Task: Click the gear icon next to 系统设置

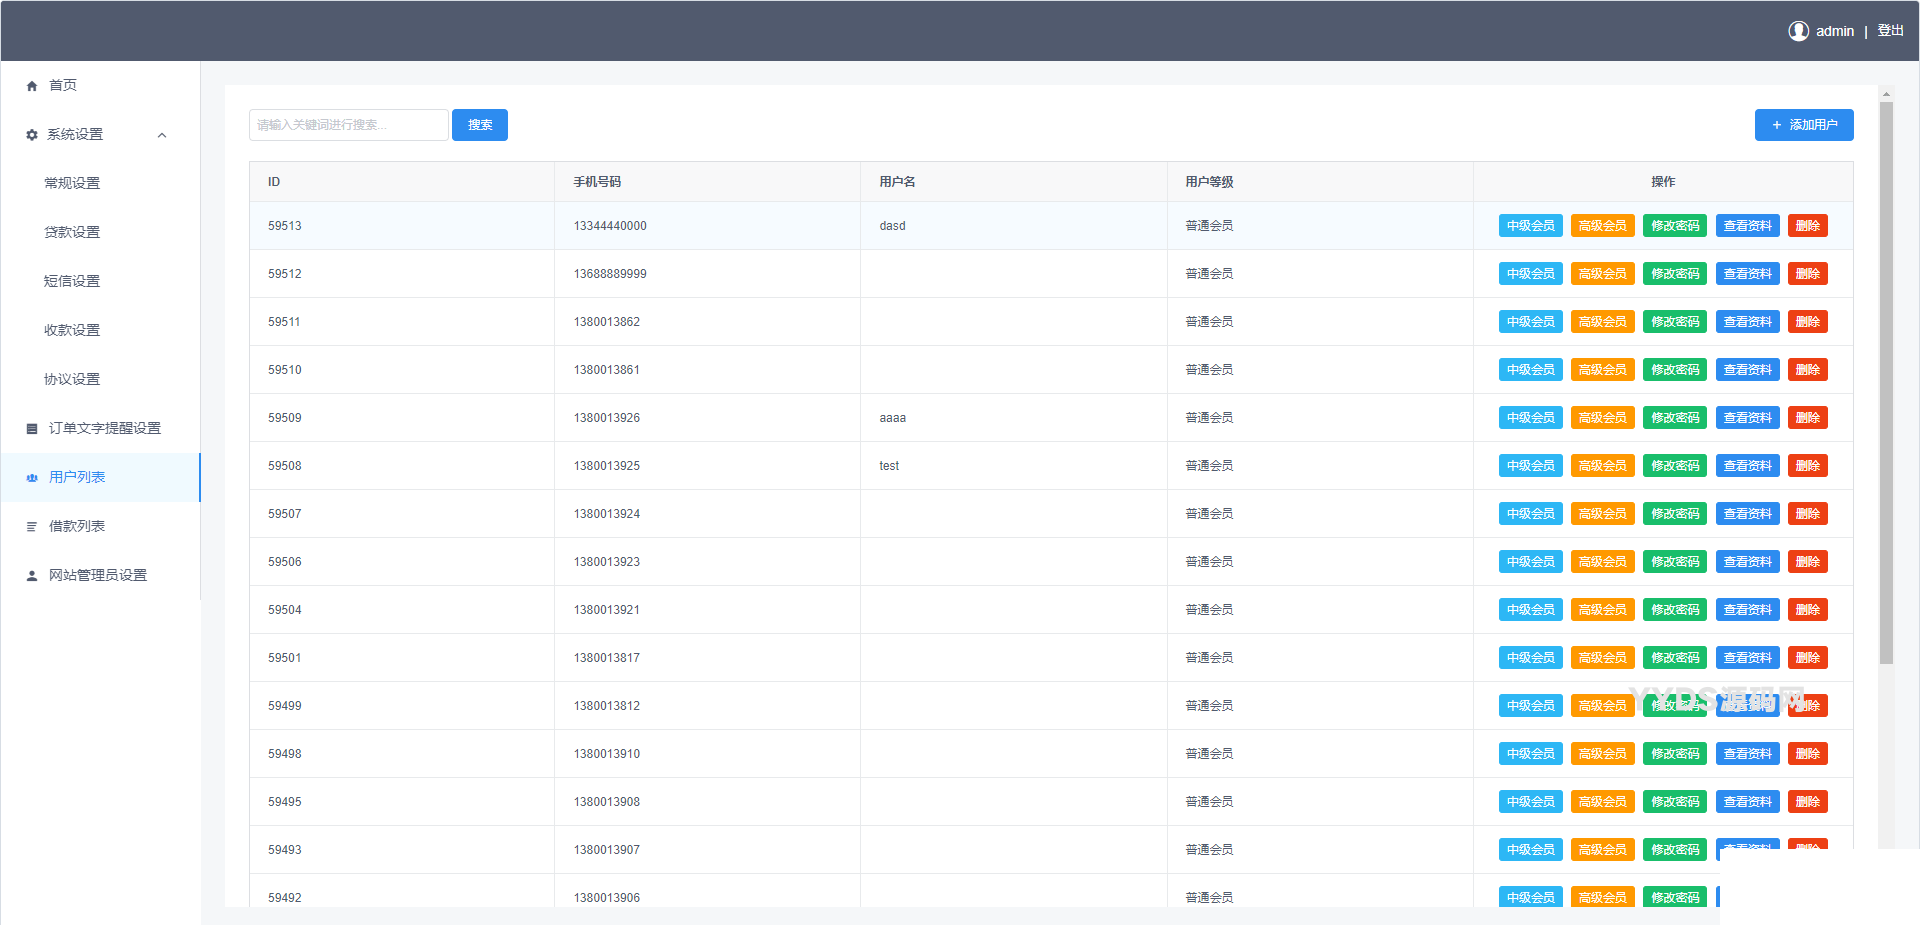Action: tap(32, 135)
